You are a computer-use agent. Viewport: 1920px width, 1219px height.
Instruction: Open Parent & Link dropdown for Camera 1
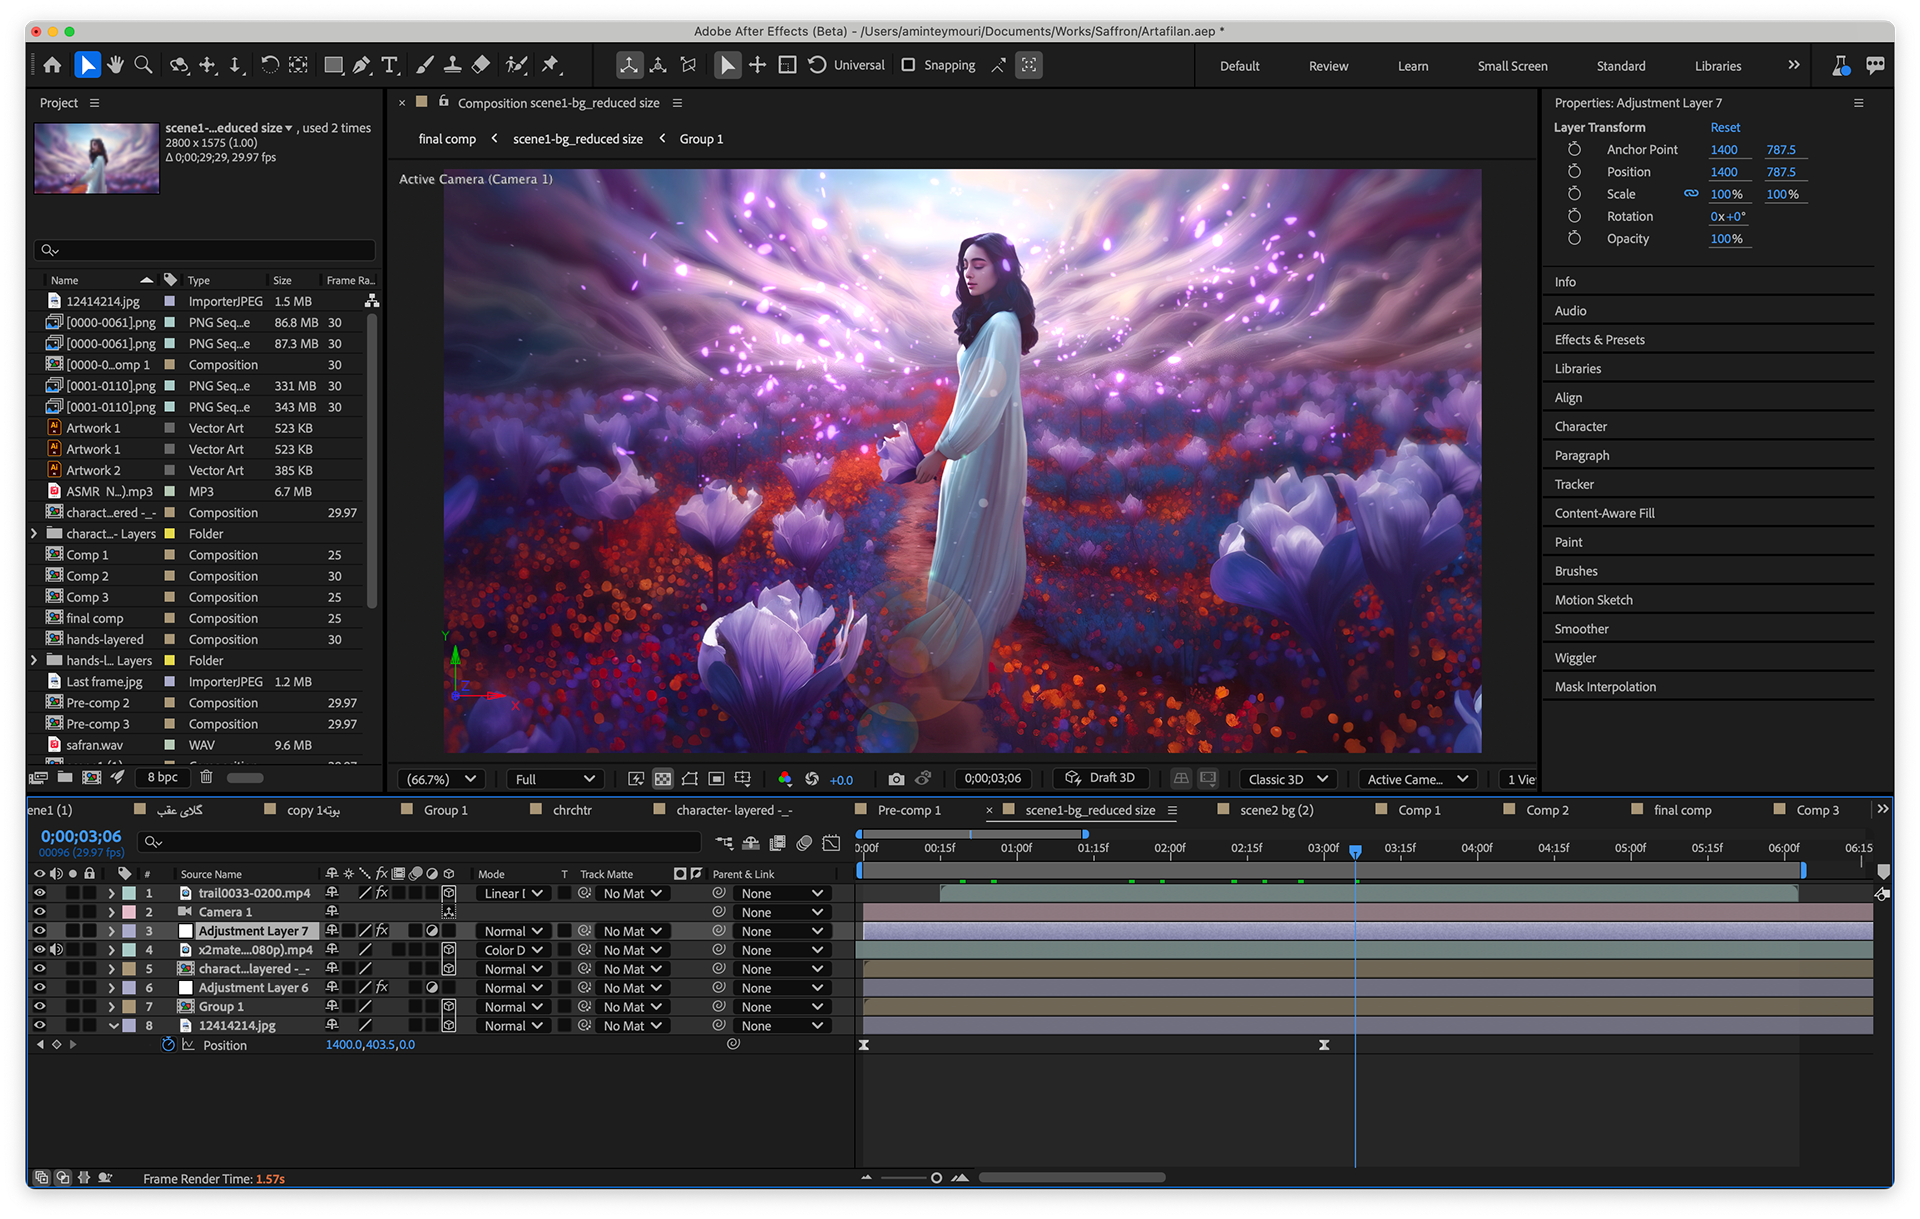pos(782,912)
